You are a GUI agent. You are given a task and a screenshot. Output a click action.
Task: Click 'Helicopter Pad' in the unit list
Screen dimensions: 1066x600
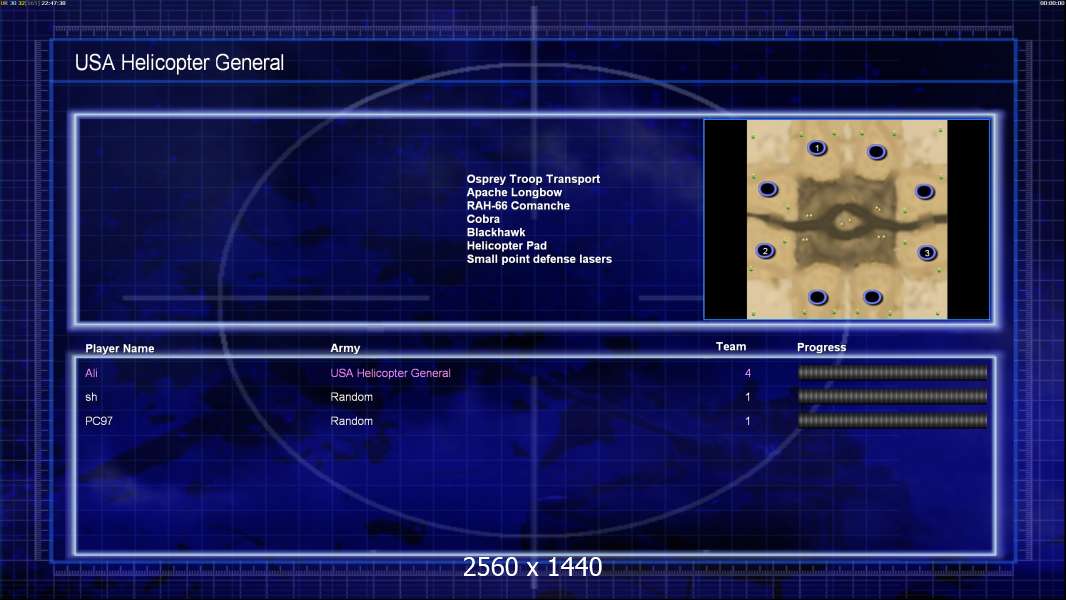(506, 245)
